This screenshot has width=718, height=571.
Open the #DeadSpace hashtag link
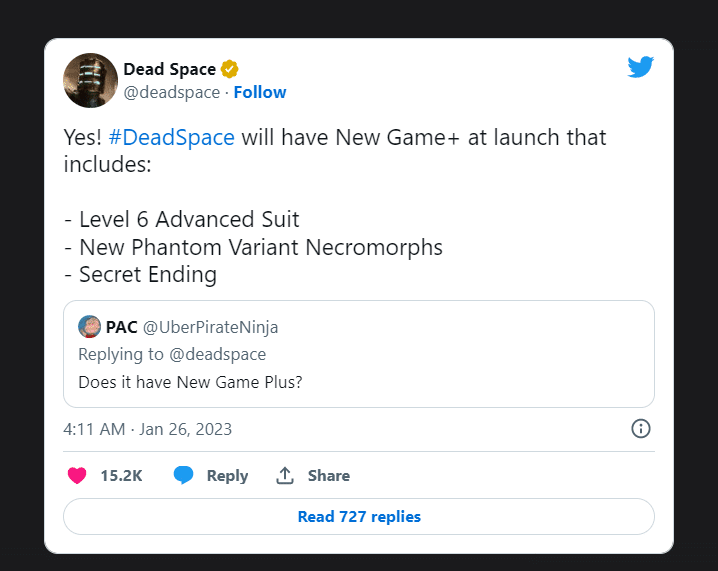171,137
